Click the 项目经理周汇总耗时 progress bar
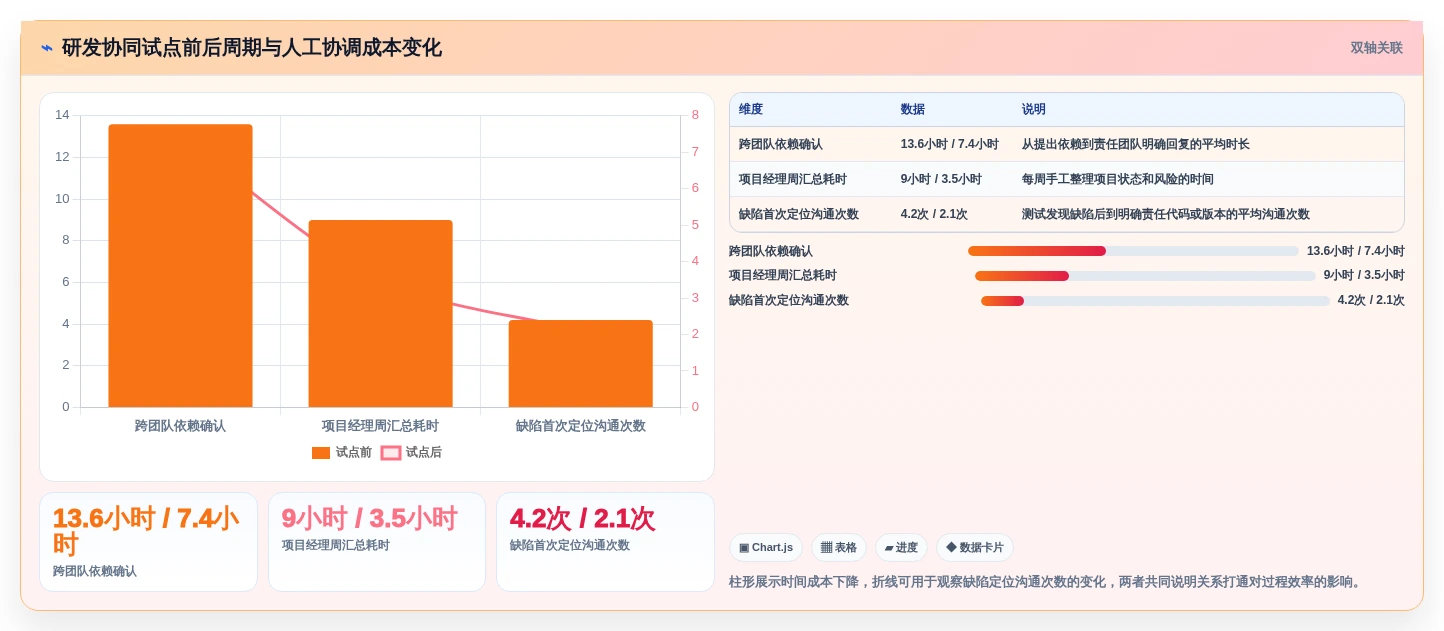Image resolution: width=1444 pixels, height=631 pixels. 1145,276
